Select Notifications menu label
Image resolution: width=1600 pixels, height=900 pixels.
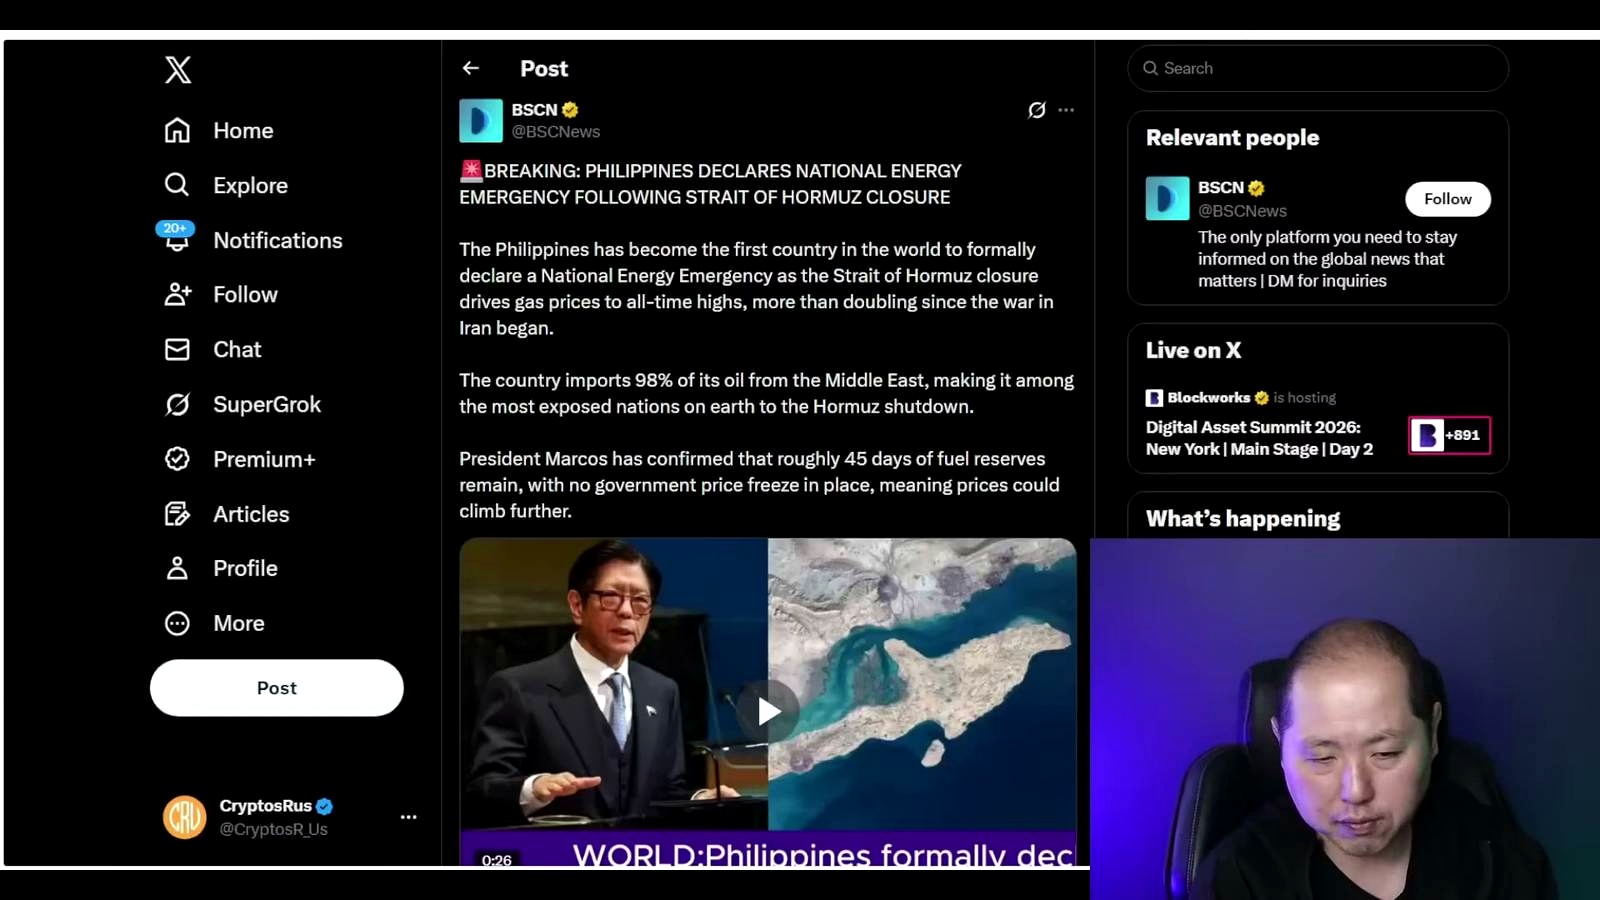pyautogui.click(x=278, y=240)
